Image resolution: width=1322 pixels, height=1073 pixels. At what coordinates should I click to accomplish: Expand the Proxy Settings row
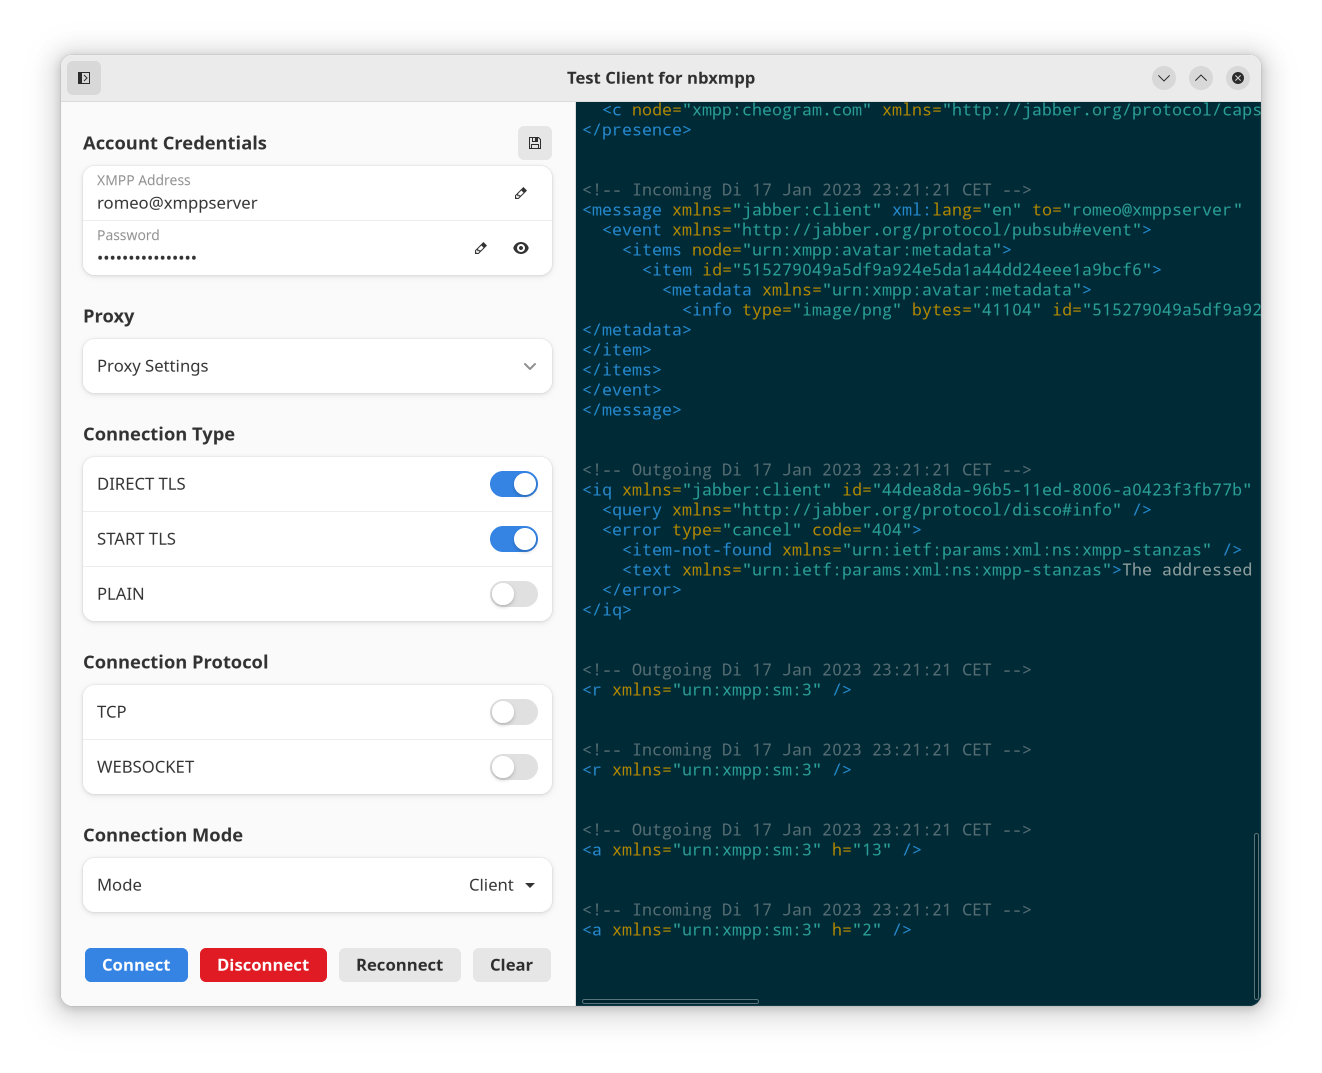pyautogui.click(x=317, y=366)
